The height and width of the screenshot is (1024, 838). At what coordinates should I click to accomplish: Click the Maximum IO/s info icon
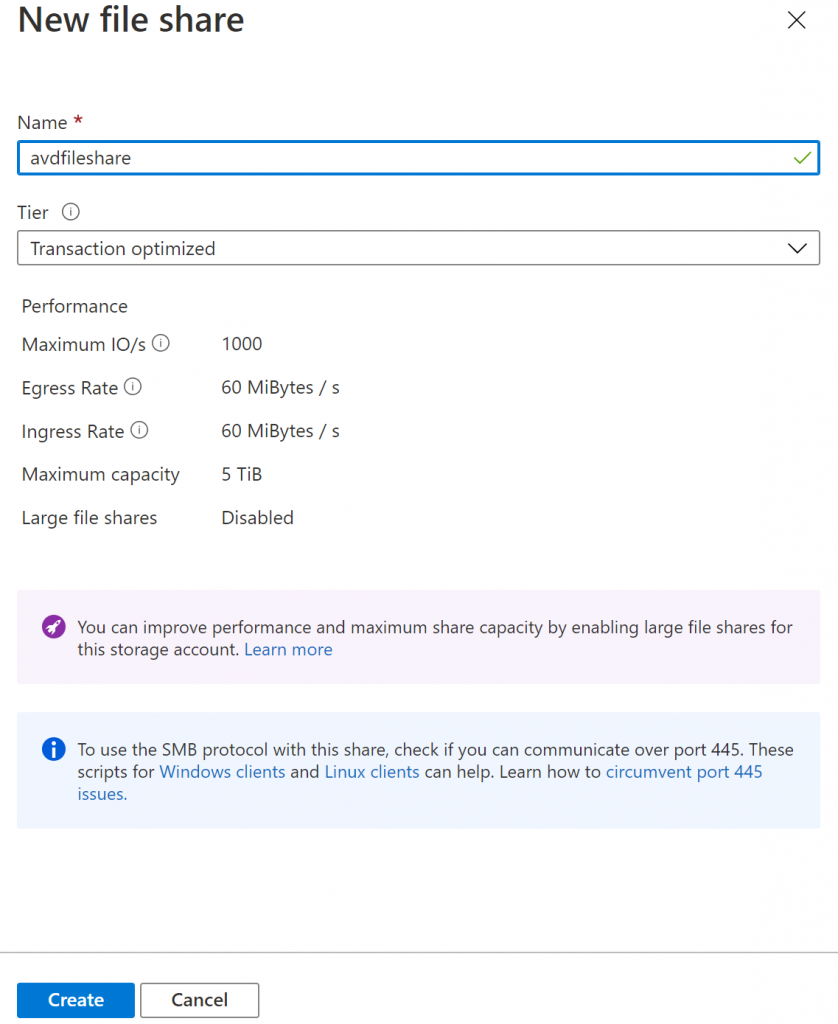[x=161, y=343]
